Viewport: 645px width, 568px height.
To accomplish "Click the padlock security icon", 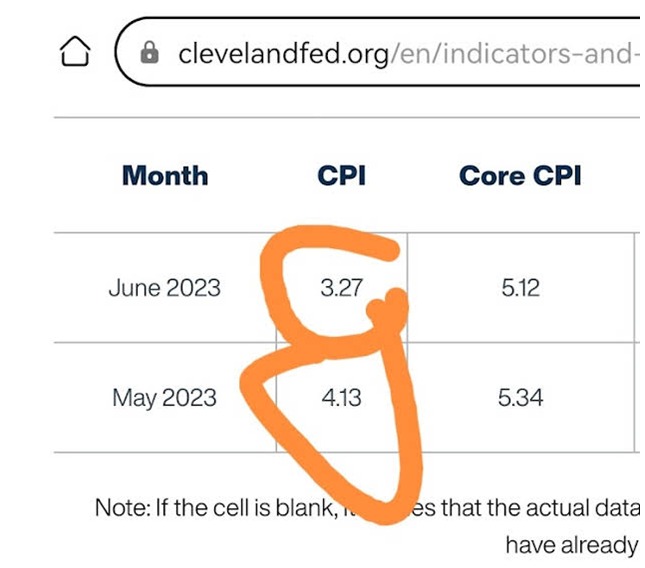I will tap(149, 53).
